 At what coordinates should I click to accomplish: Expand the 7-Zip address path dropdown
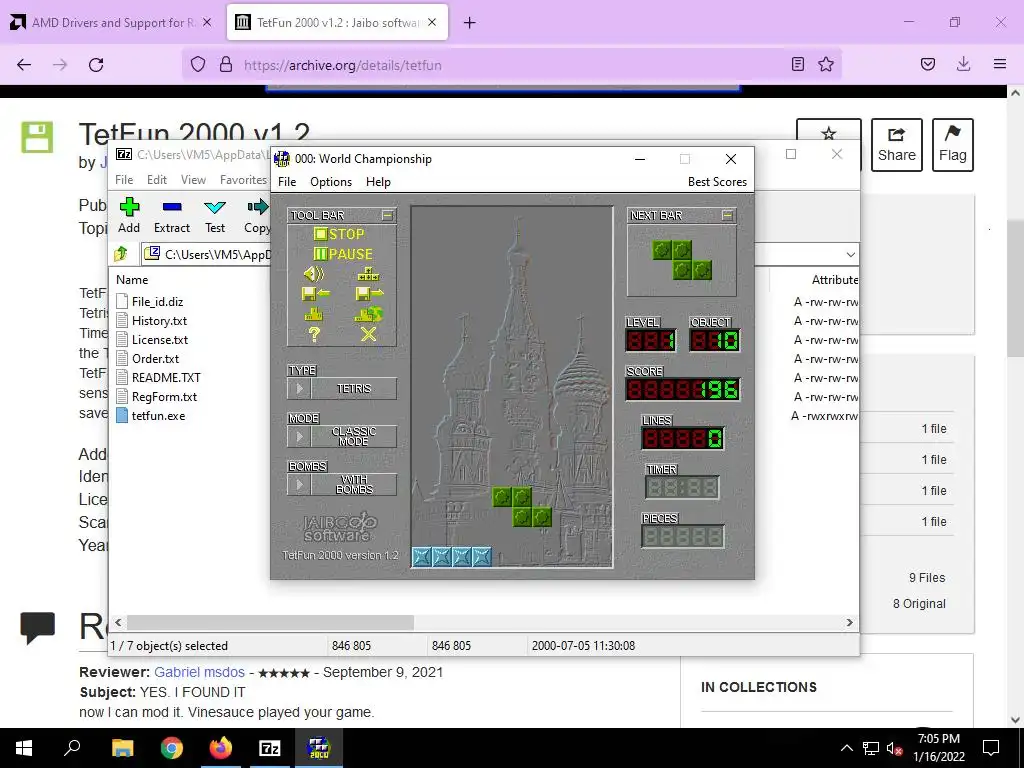pyautogui.click(x=850, y=254)
